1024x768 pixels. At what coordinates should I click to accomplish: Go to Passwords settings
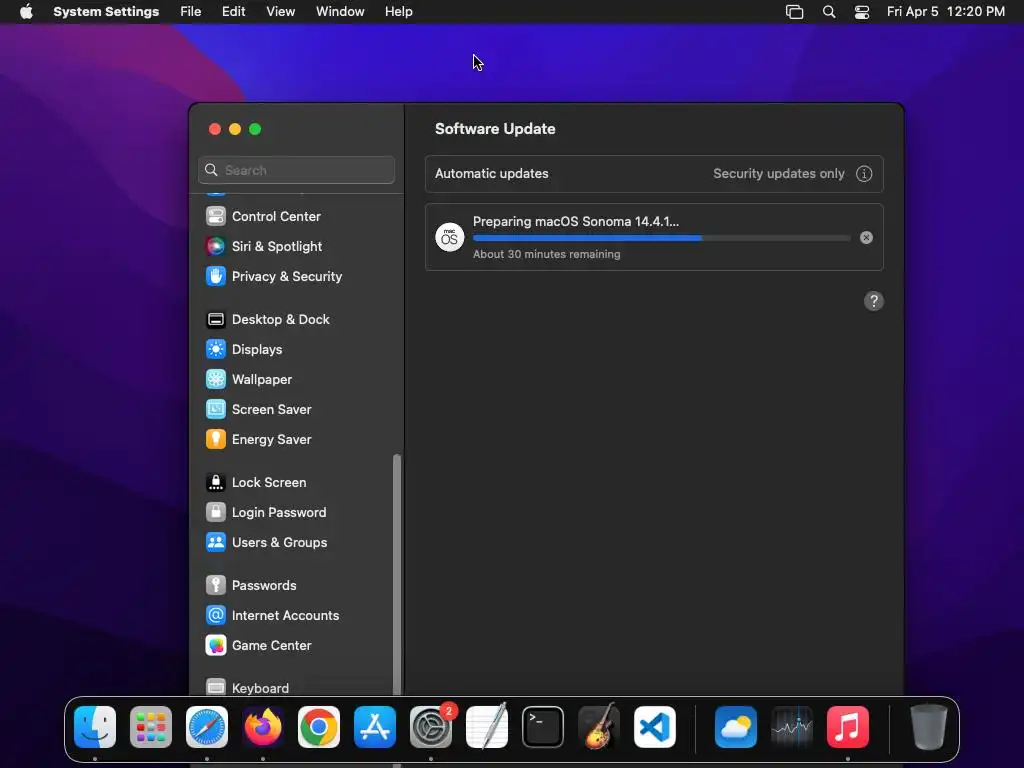coord(251,586)
